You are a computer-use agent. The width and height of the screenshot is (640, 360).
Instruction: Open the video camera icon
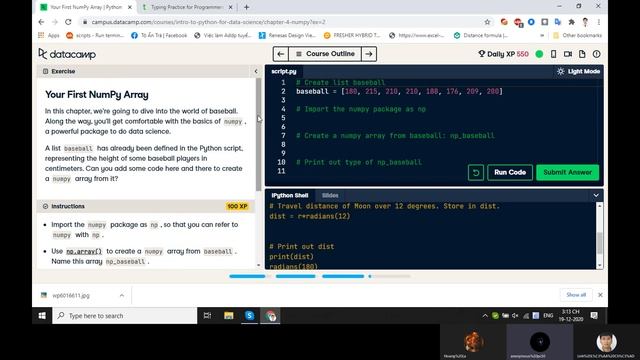568,54
